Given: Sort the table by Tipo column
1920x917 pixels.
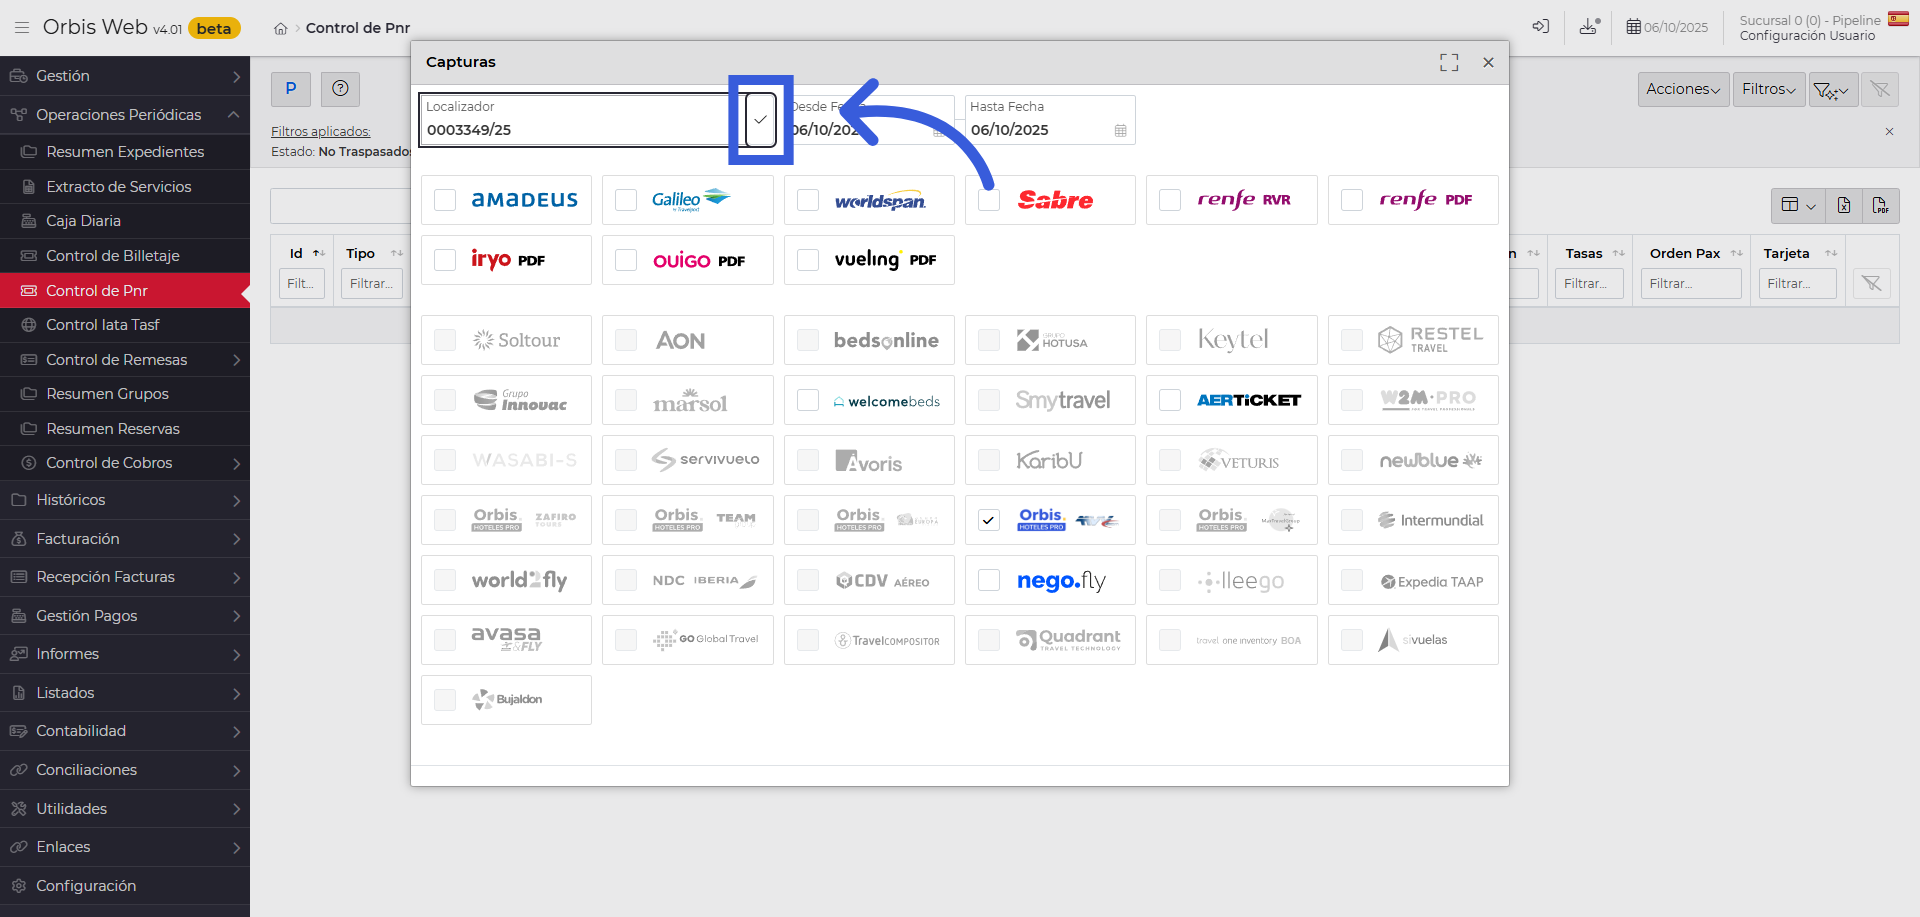Looking at the screenshot, I should click(x=397, y=254).
